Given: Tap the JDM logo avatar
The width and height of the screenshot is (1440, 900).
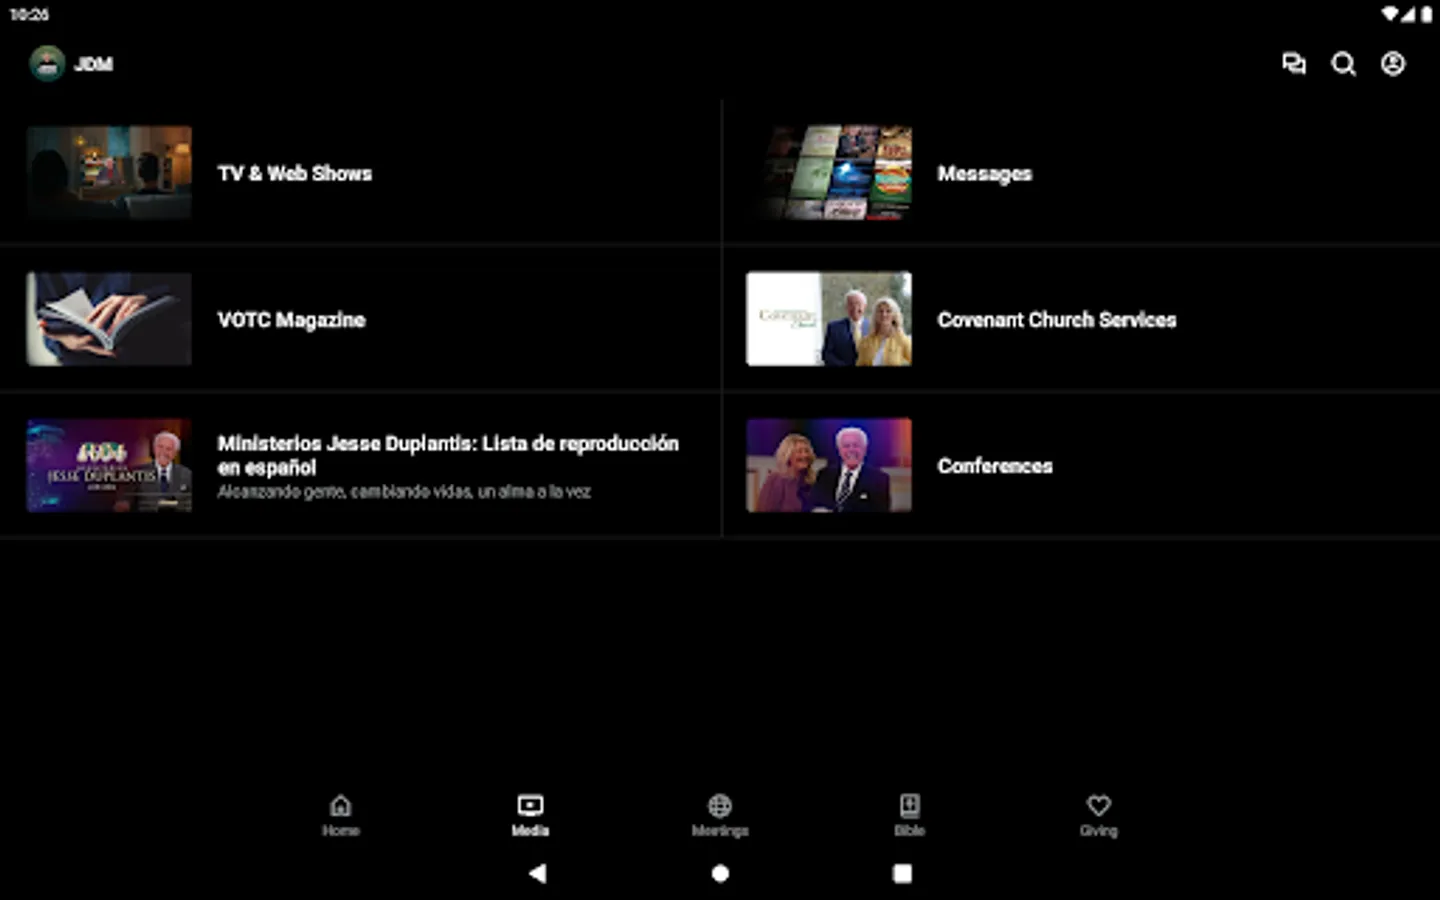Looking at the screenshot, I should pos(47,64).
